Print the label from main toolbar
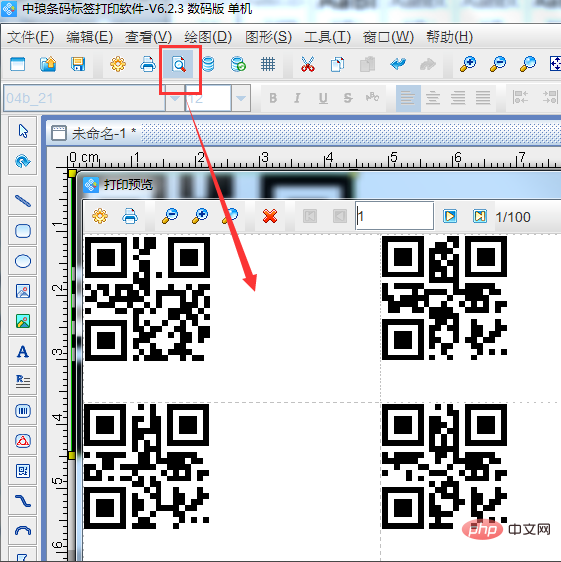Screen dimensions: 561x562 [x=148, y=65]
